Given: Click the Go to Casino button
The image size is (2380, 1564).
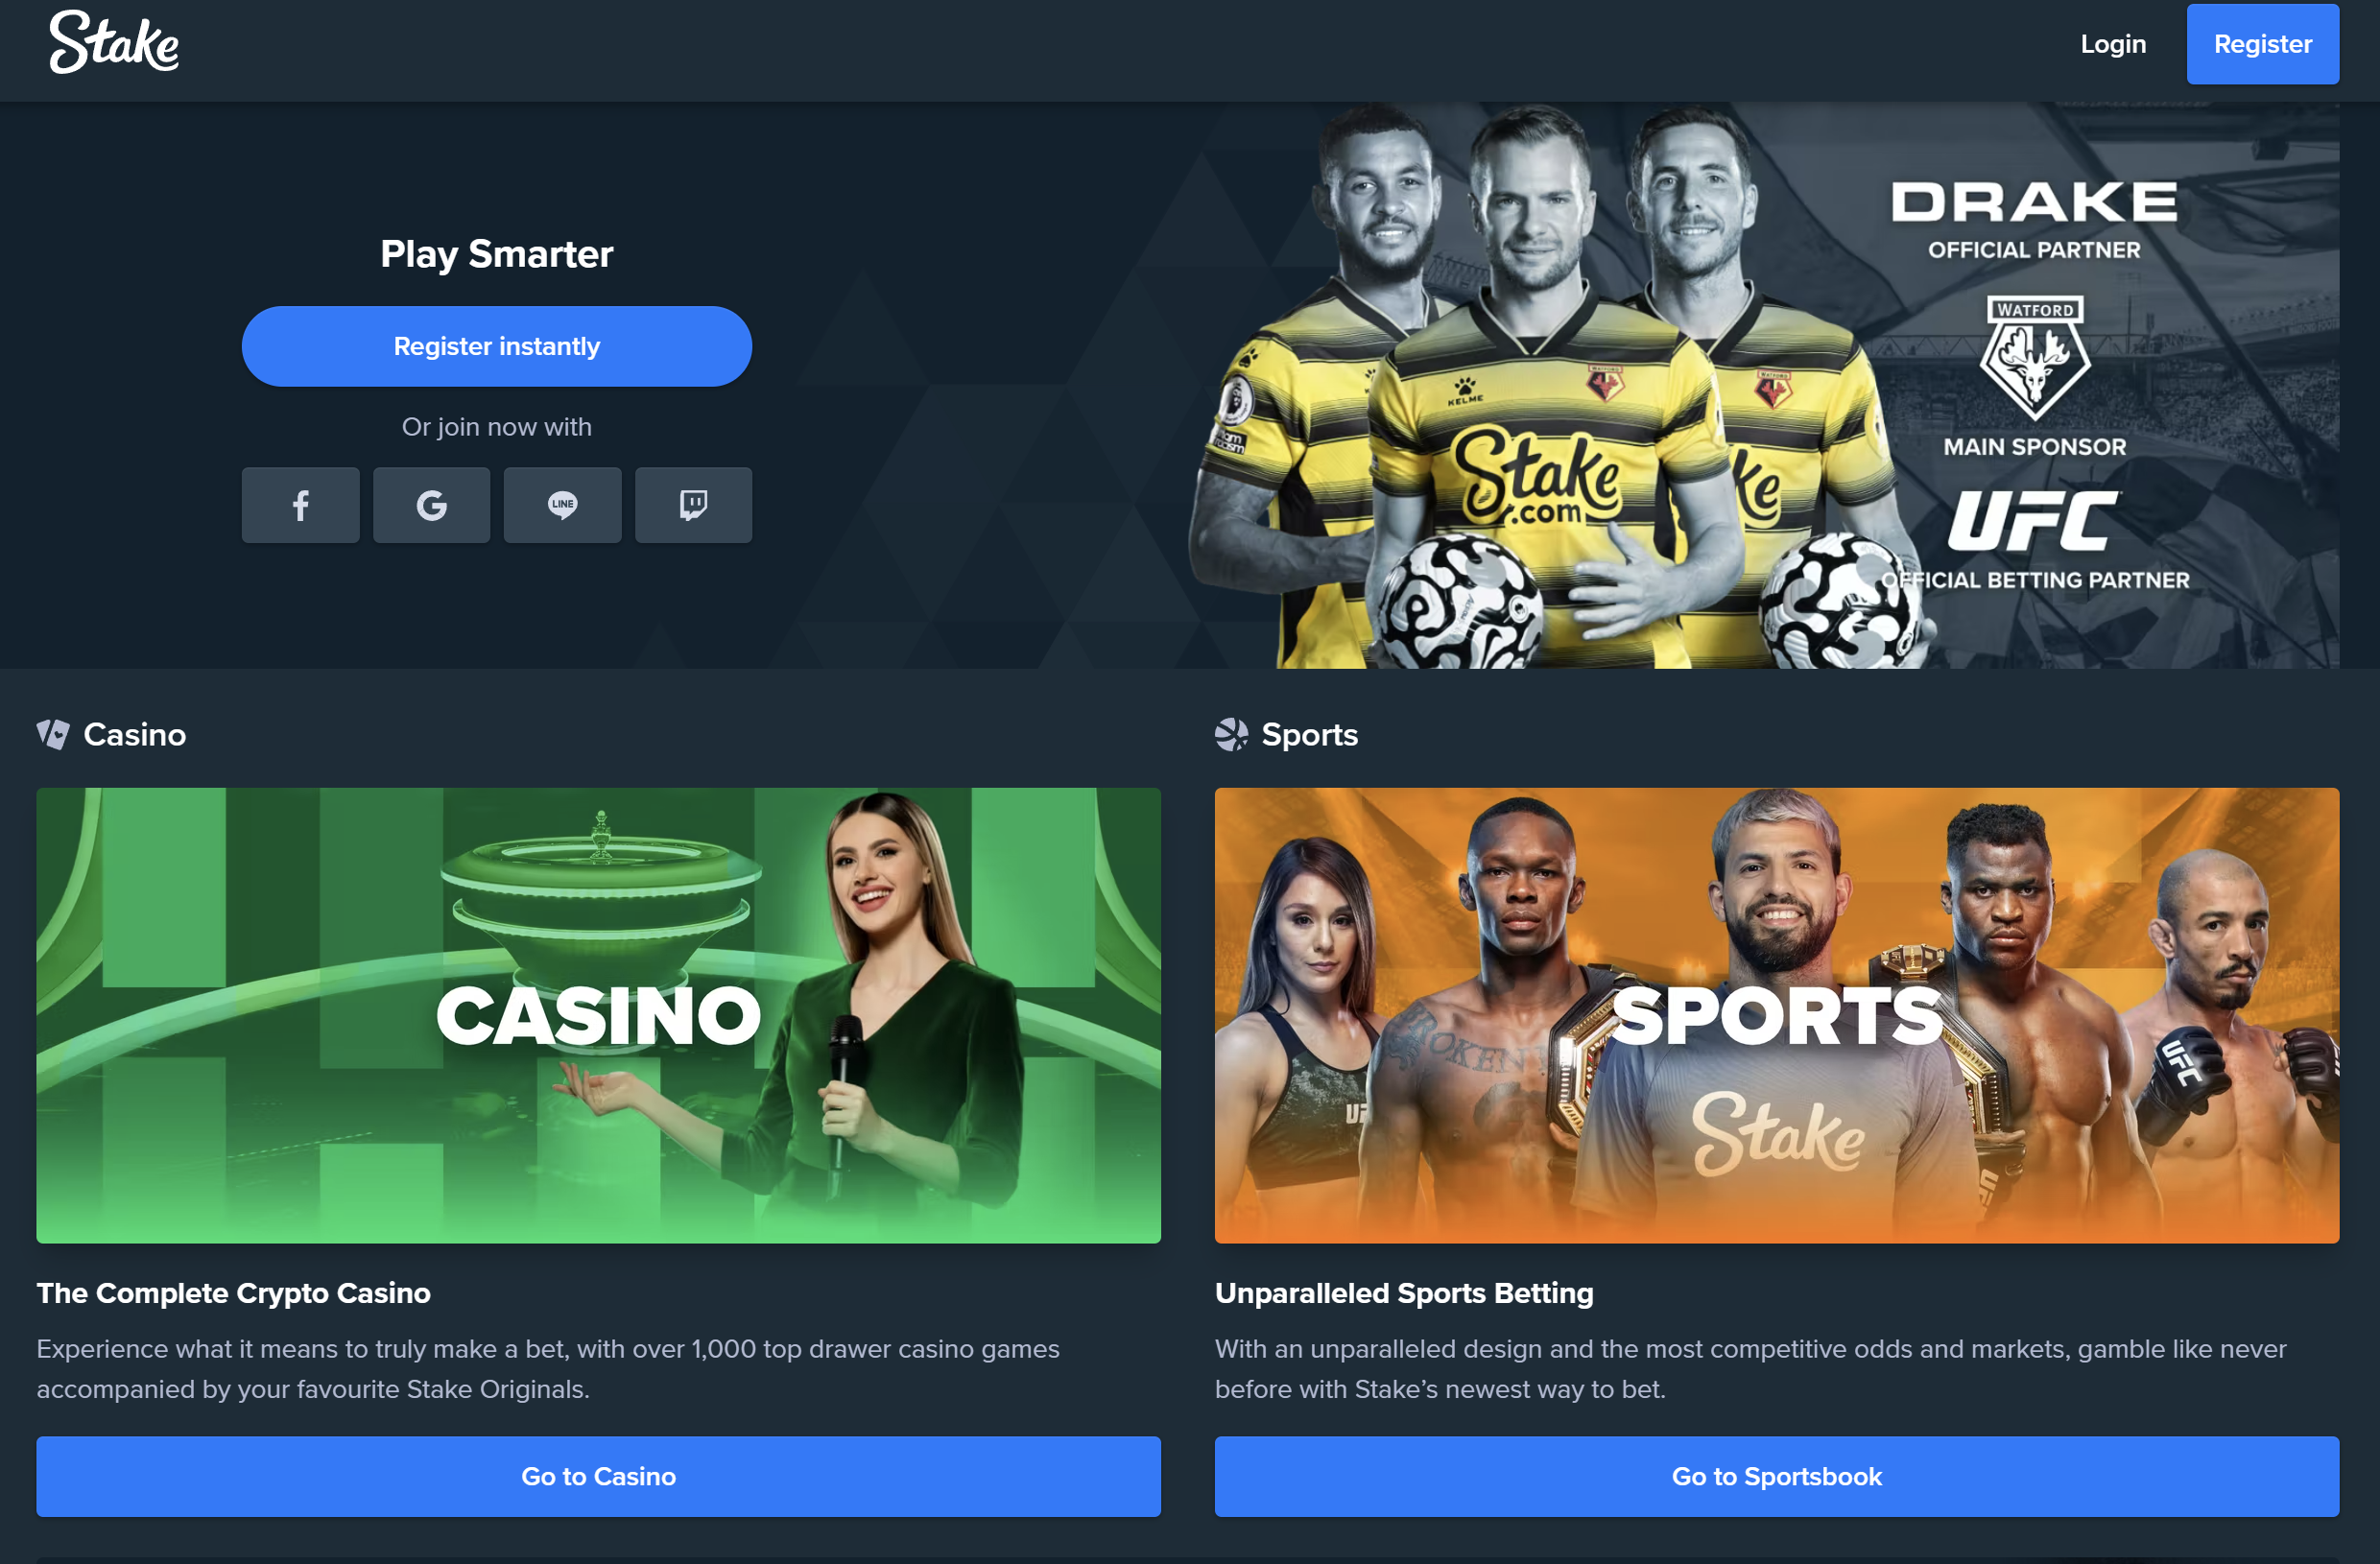Looking at the screenshot, I should [598, 1476].
